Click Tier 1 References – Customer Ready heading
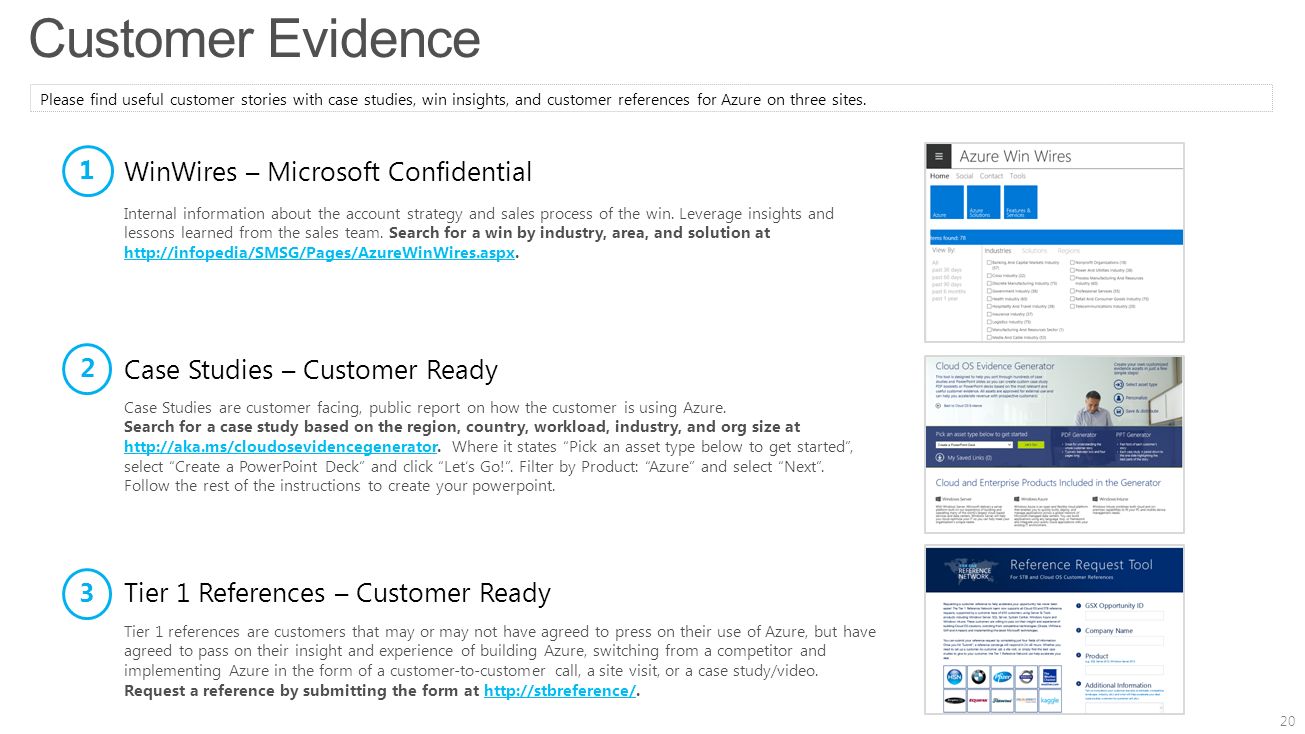 pos(337,593)
